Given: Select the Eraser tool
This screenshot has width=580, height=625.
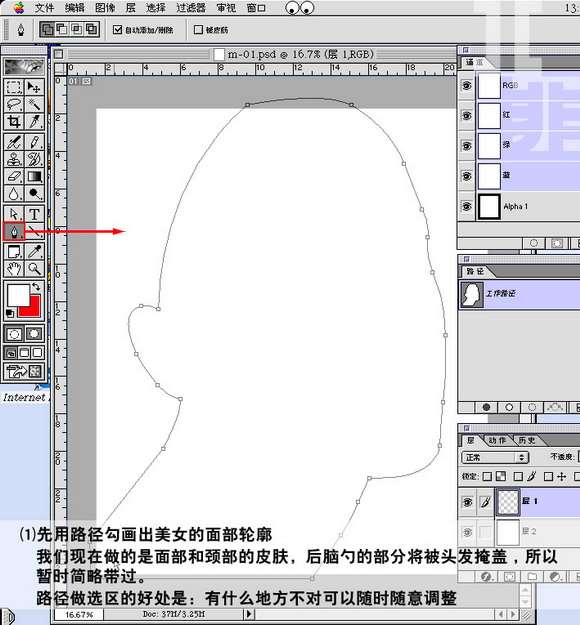Looking at the screenshot, I should [14, 176].
